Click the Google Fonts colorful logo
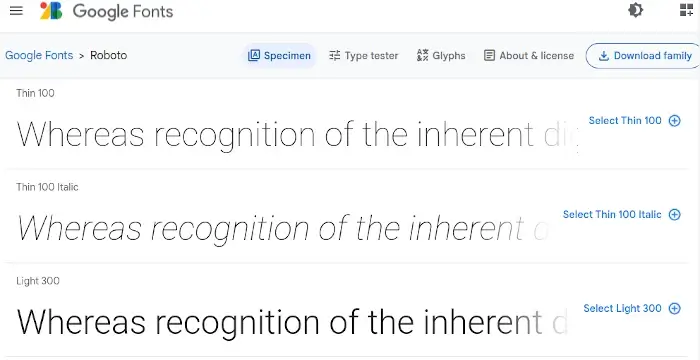This screenshot has height=360, width=700. (51, 11)
